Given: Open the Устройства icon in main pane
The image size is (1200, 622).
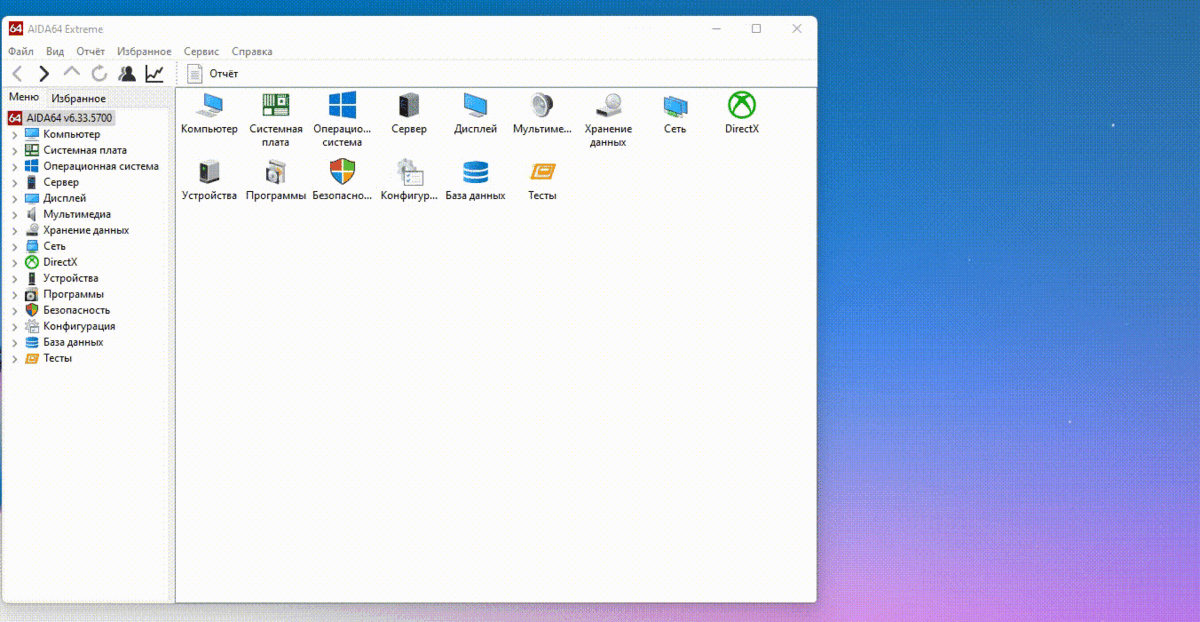Looking at the screenshot, I should tap(209, 172).
